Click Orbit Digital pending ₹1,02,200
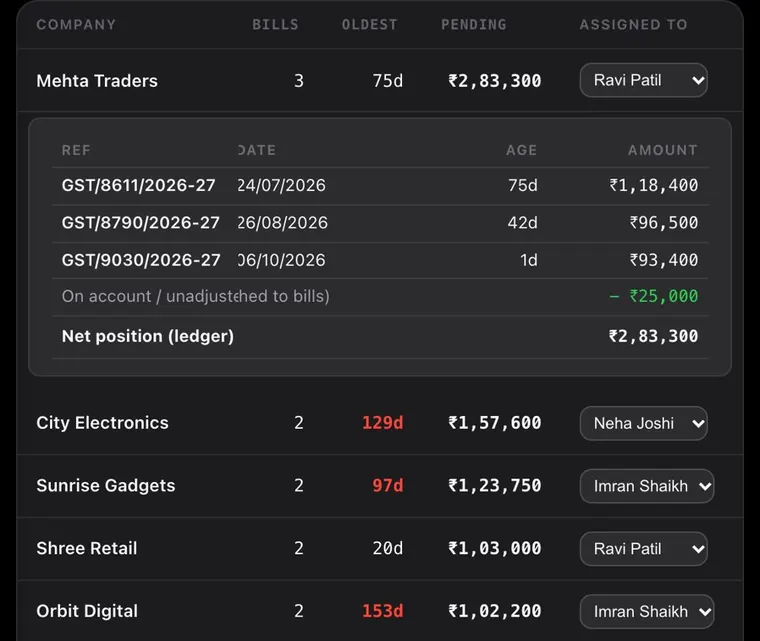The height and width of the screenshot is (641, 760). pos(495,611)
